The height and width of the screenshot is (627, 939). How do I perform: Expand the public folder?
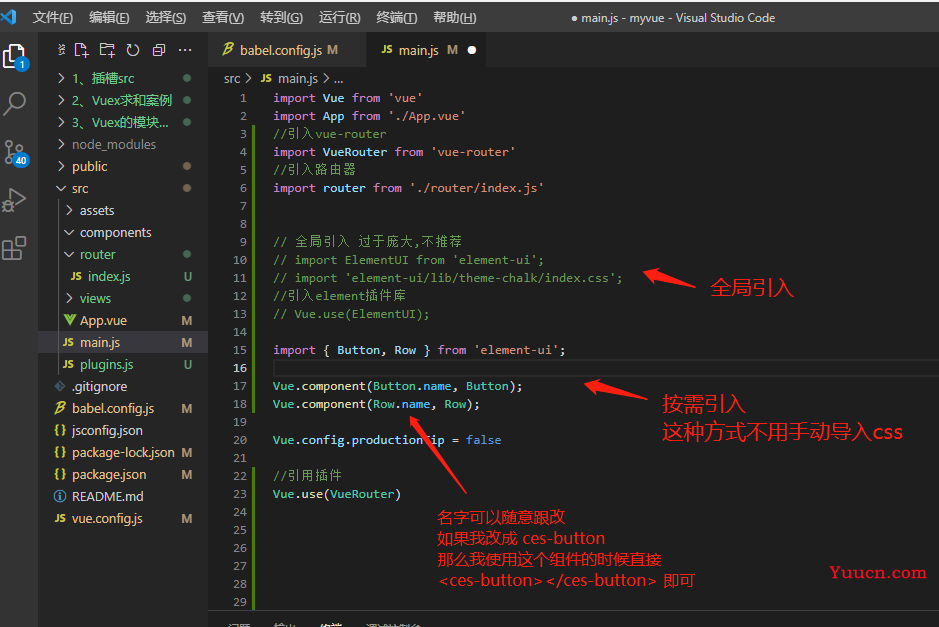123,166
